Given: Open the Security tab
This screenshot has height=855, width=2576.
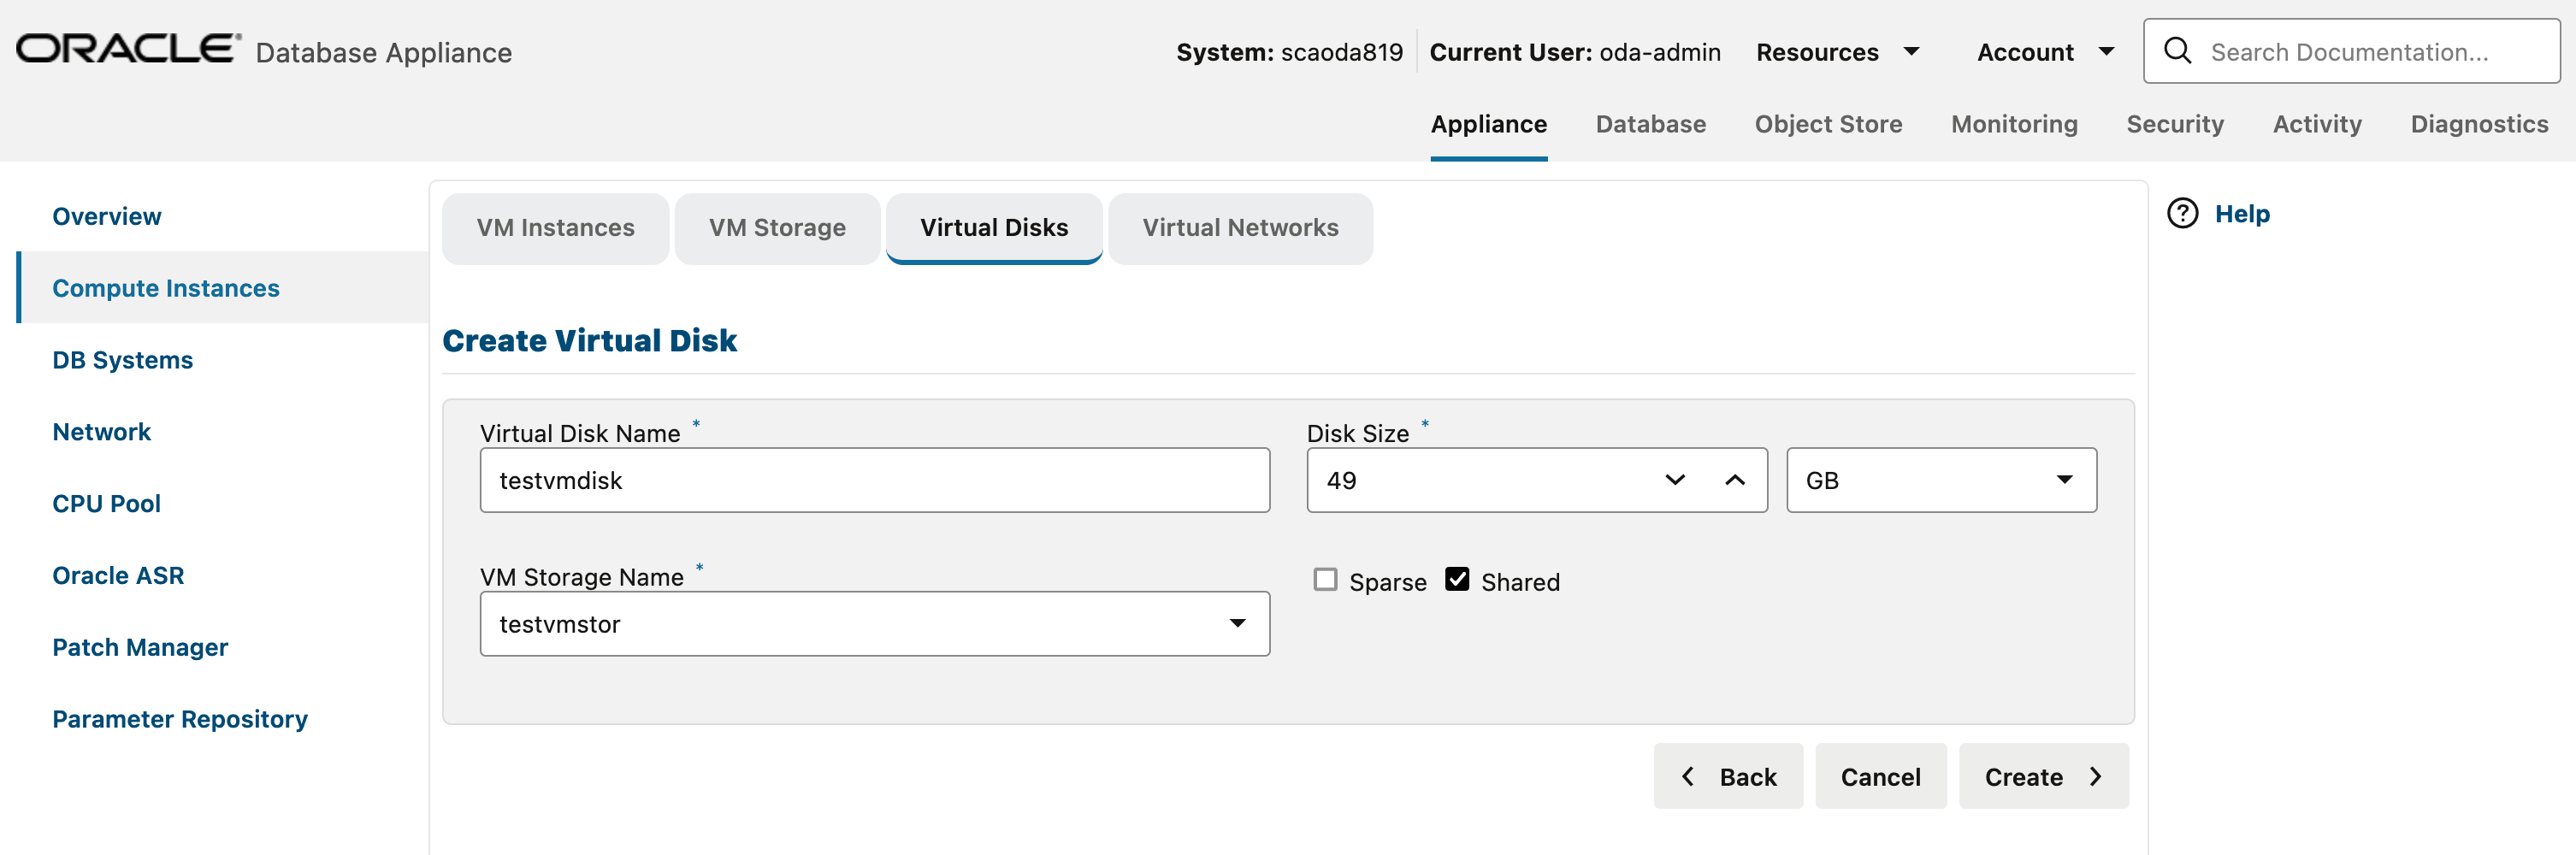Looking at the screenshot, I should coord(2175,124).
